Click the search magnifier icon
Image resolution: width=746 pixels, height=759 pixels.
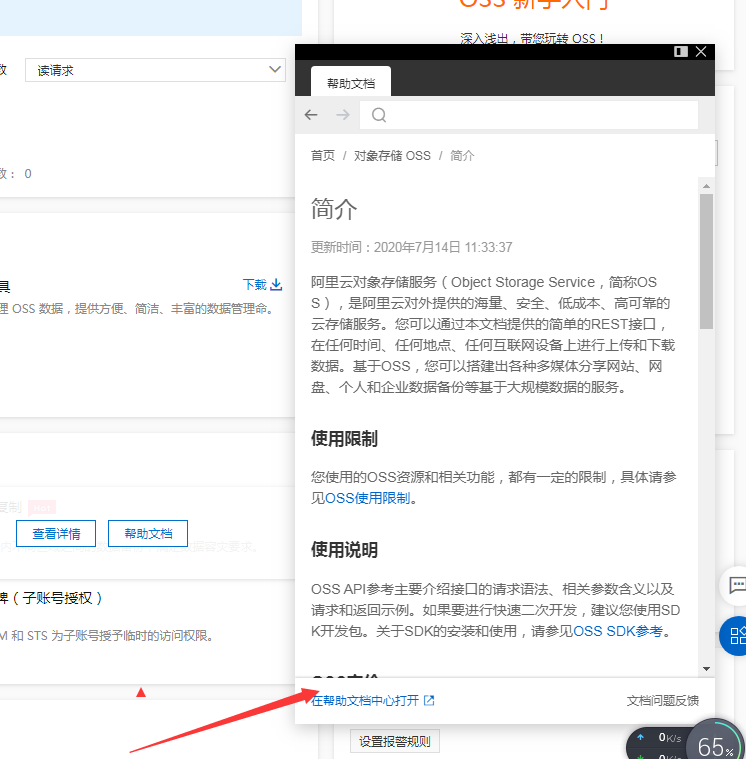click(x=379, y=115)
